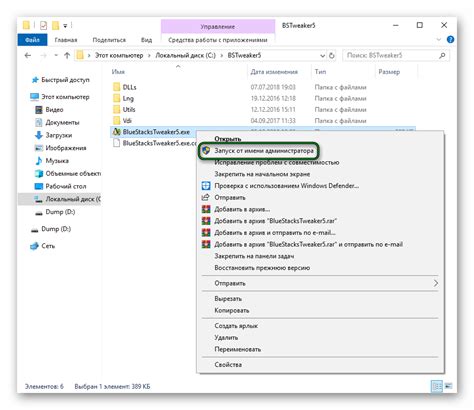The image size is (474, 410).
Task: Select the Vdi folder
Action: (127, 121)
